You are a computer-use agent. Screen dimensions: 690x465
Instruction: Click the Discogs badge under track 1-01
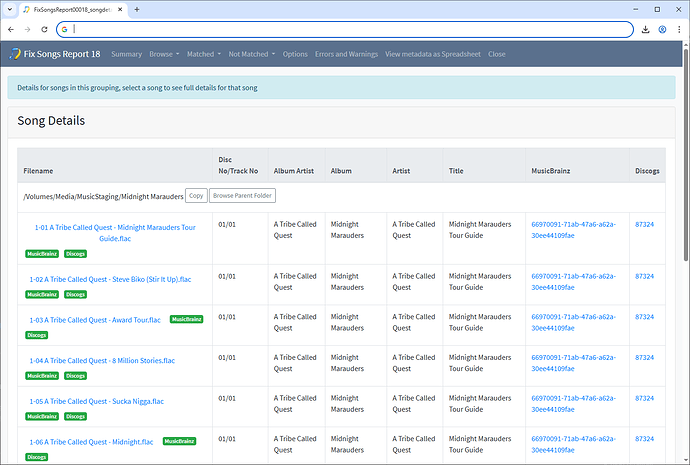[75, 254]
